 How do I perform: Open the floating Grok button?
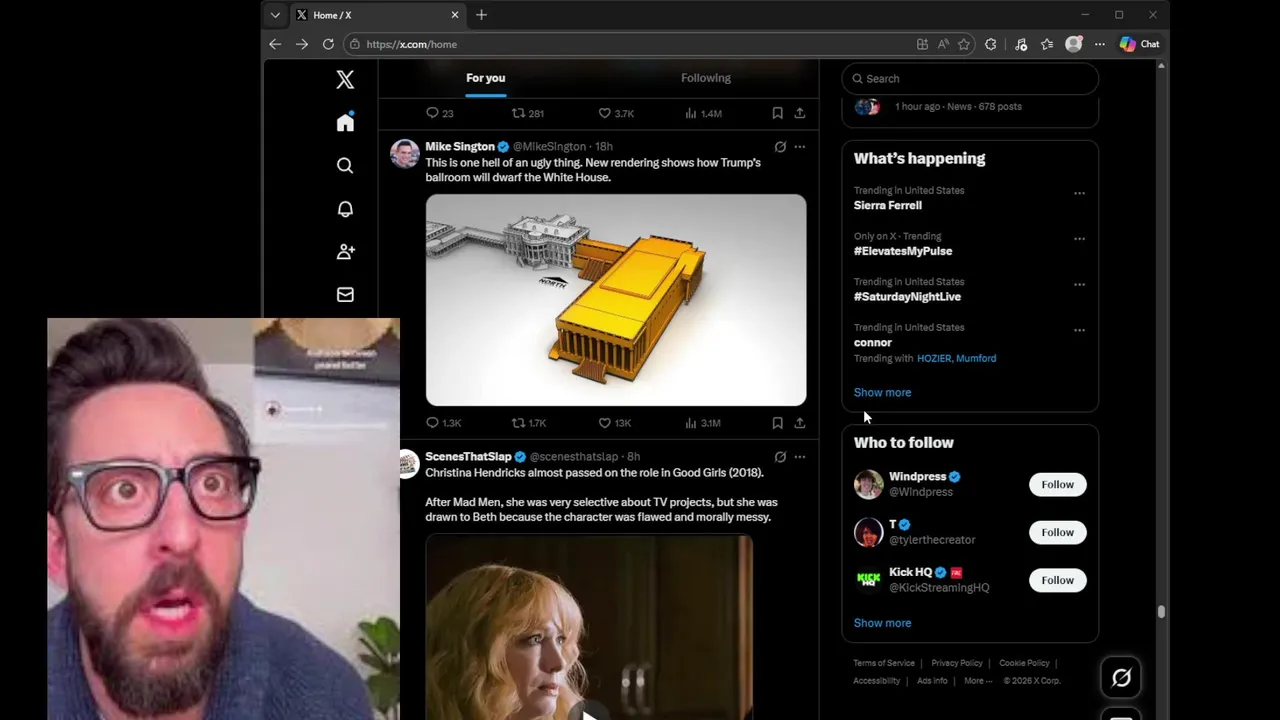tap(1121, 678)
